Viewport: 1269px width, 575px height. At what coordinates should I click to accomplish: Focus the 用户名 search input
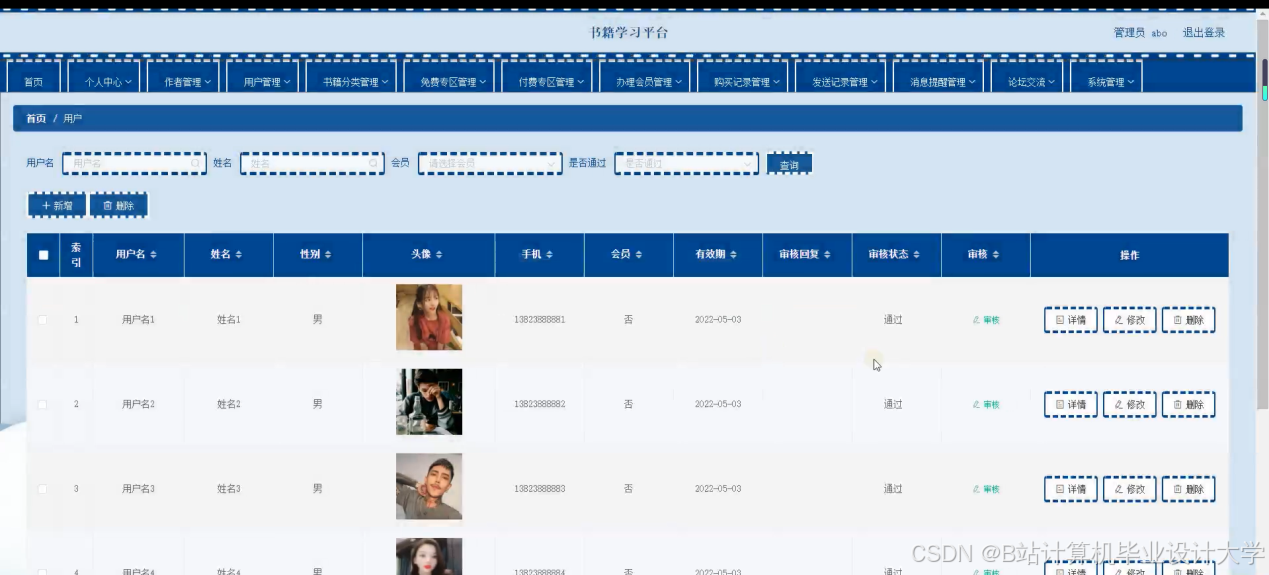pyautogui.click(x=134, y=163)
